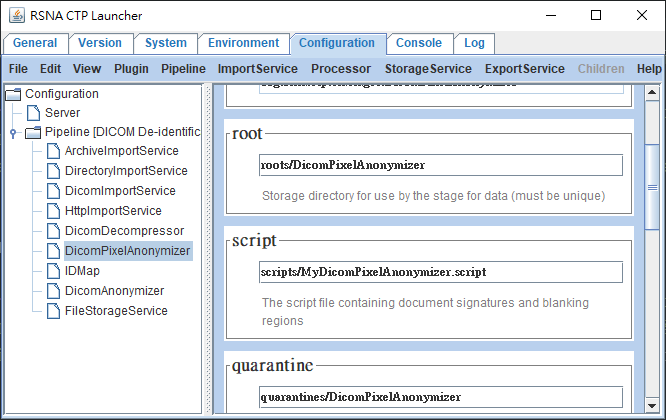Image resolution: width=666 pixels, height=420 pixels.
Task: Click the Java icon in the title bar
Action: [17, 15]
